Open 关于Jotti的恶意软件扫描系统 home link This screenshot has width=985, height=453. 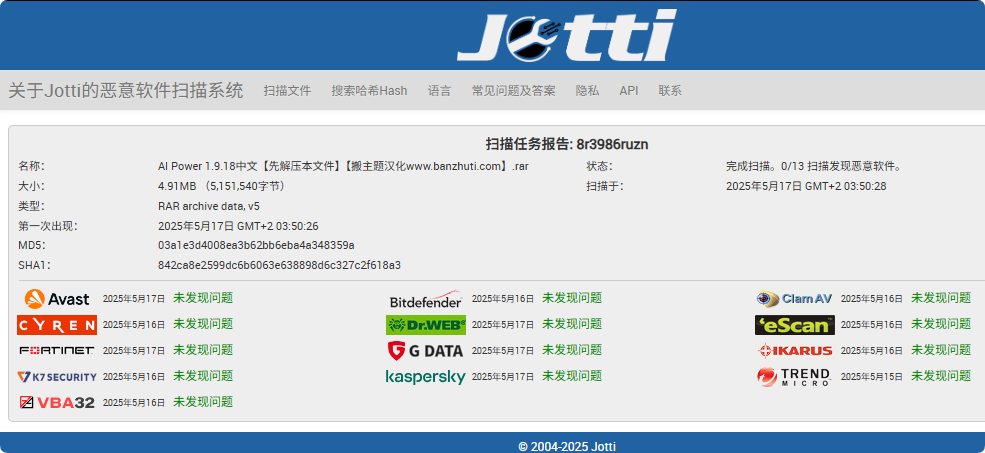126,90
